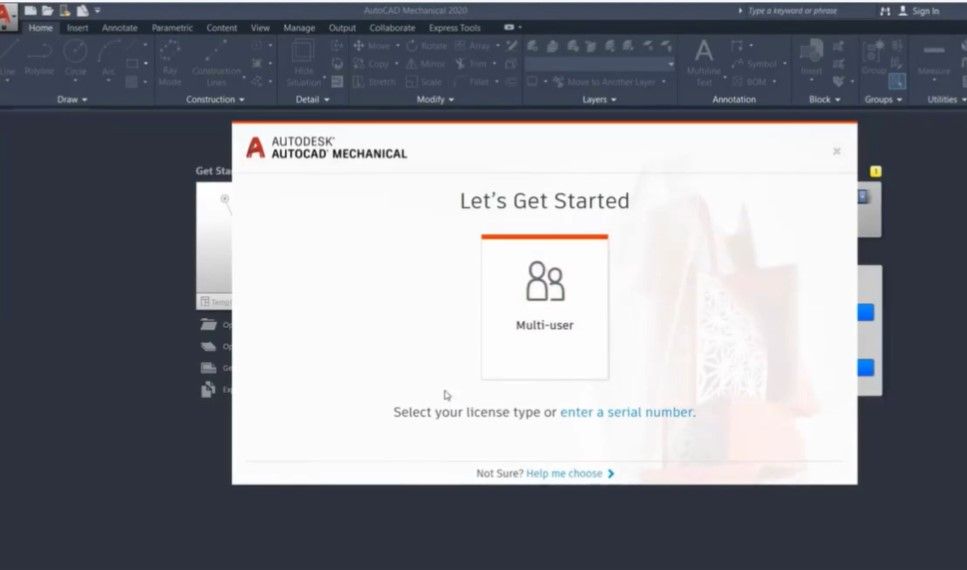Click Move to Another Layer
This screenshot has width=967, height=570.
[x=604, y=81]
